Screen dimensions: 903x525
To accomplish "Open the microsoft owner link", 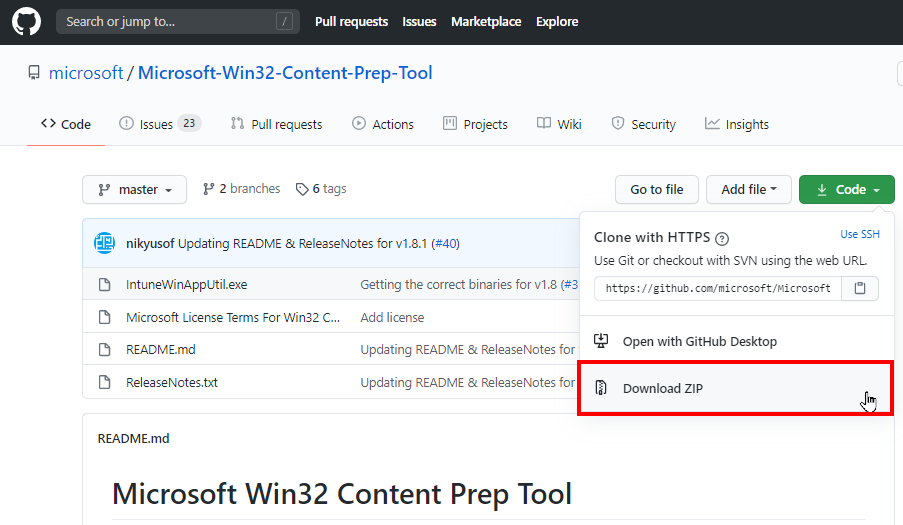I will (x=86, y=73).
